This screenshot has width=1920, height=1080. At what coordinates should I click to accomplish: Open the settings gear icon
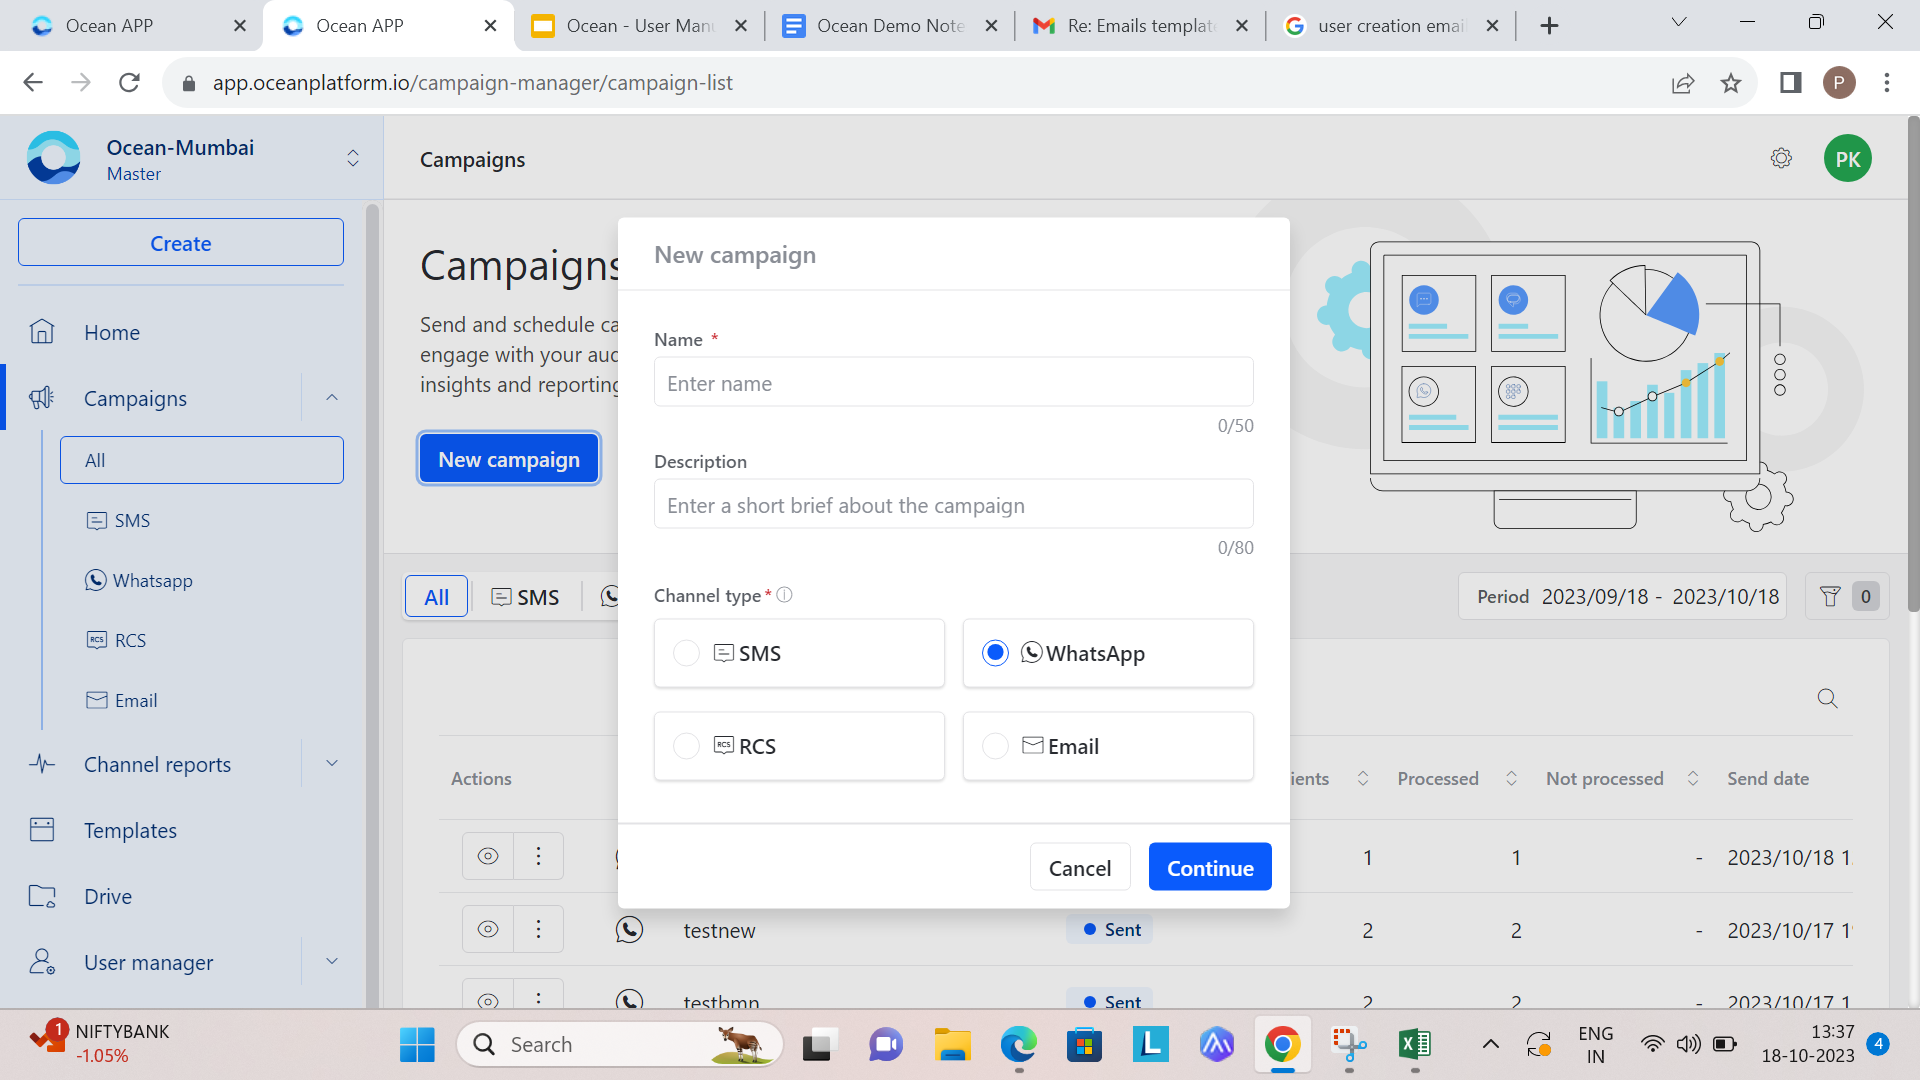coord(1781,158)
